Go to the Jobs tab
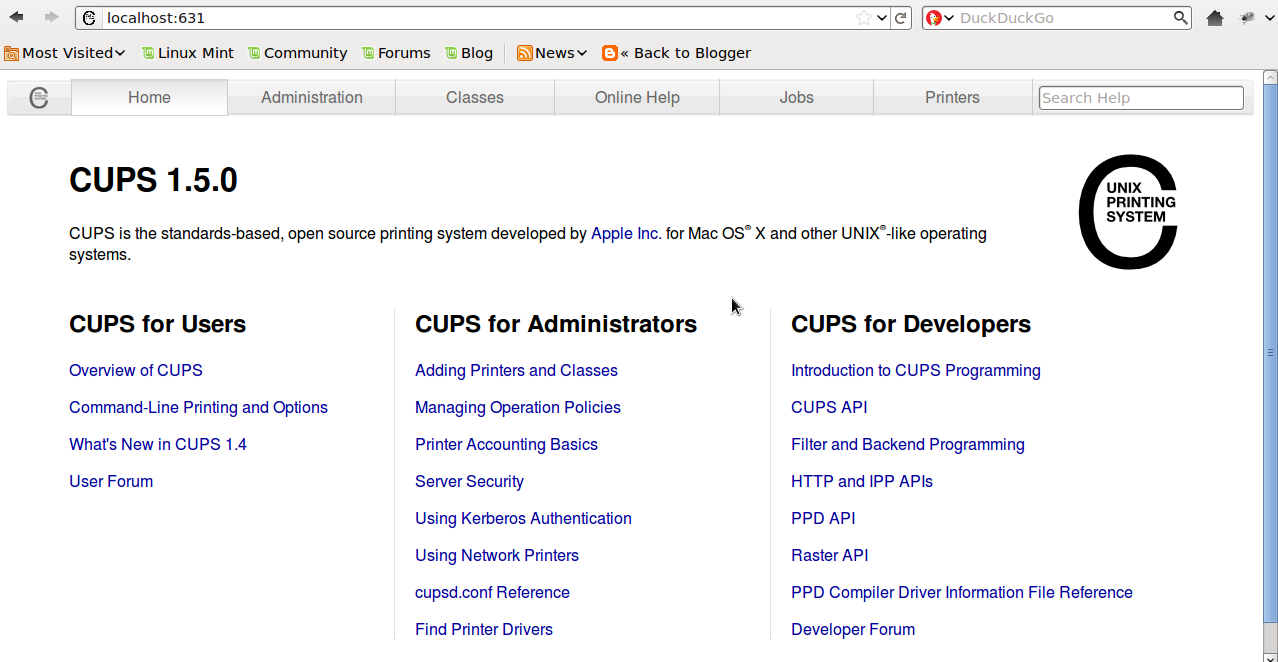The height and width of the screenshot is (662, 1278). coord(796,98)
